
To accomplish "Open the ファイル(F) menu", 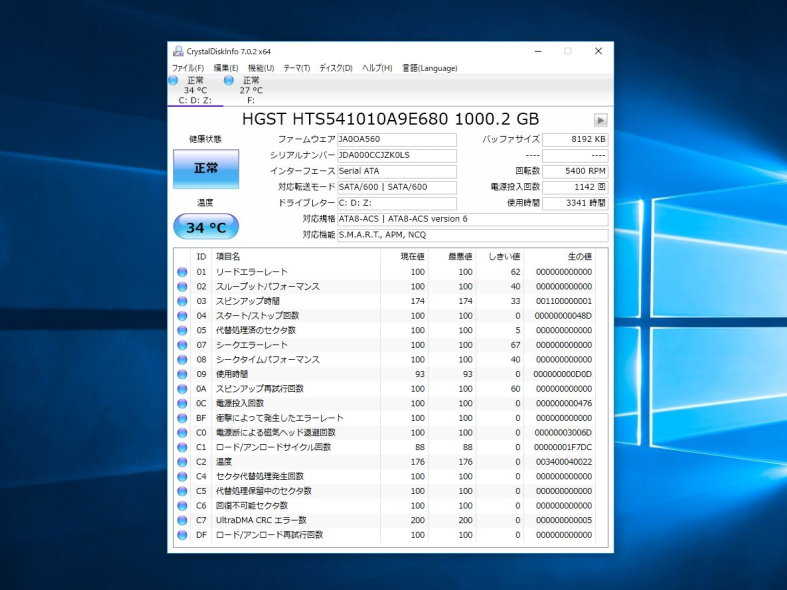I will tap(188, 68).
